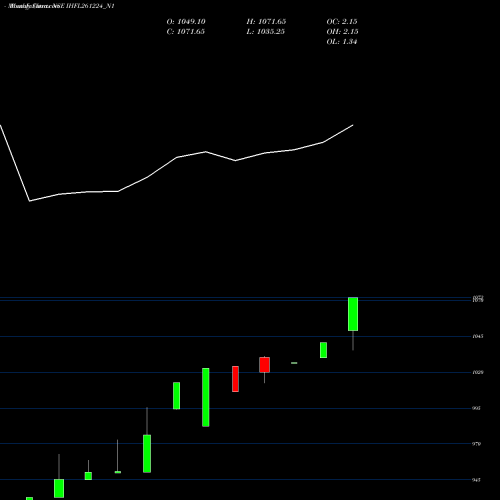This screenshot has height=500, width=500.
Task: Click the 979 price axis label
Action: (x=477, y=444)
